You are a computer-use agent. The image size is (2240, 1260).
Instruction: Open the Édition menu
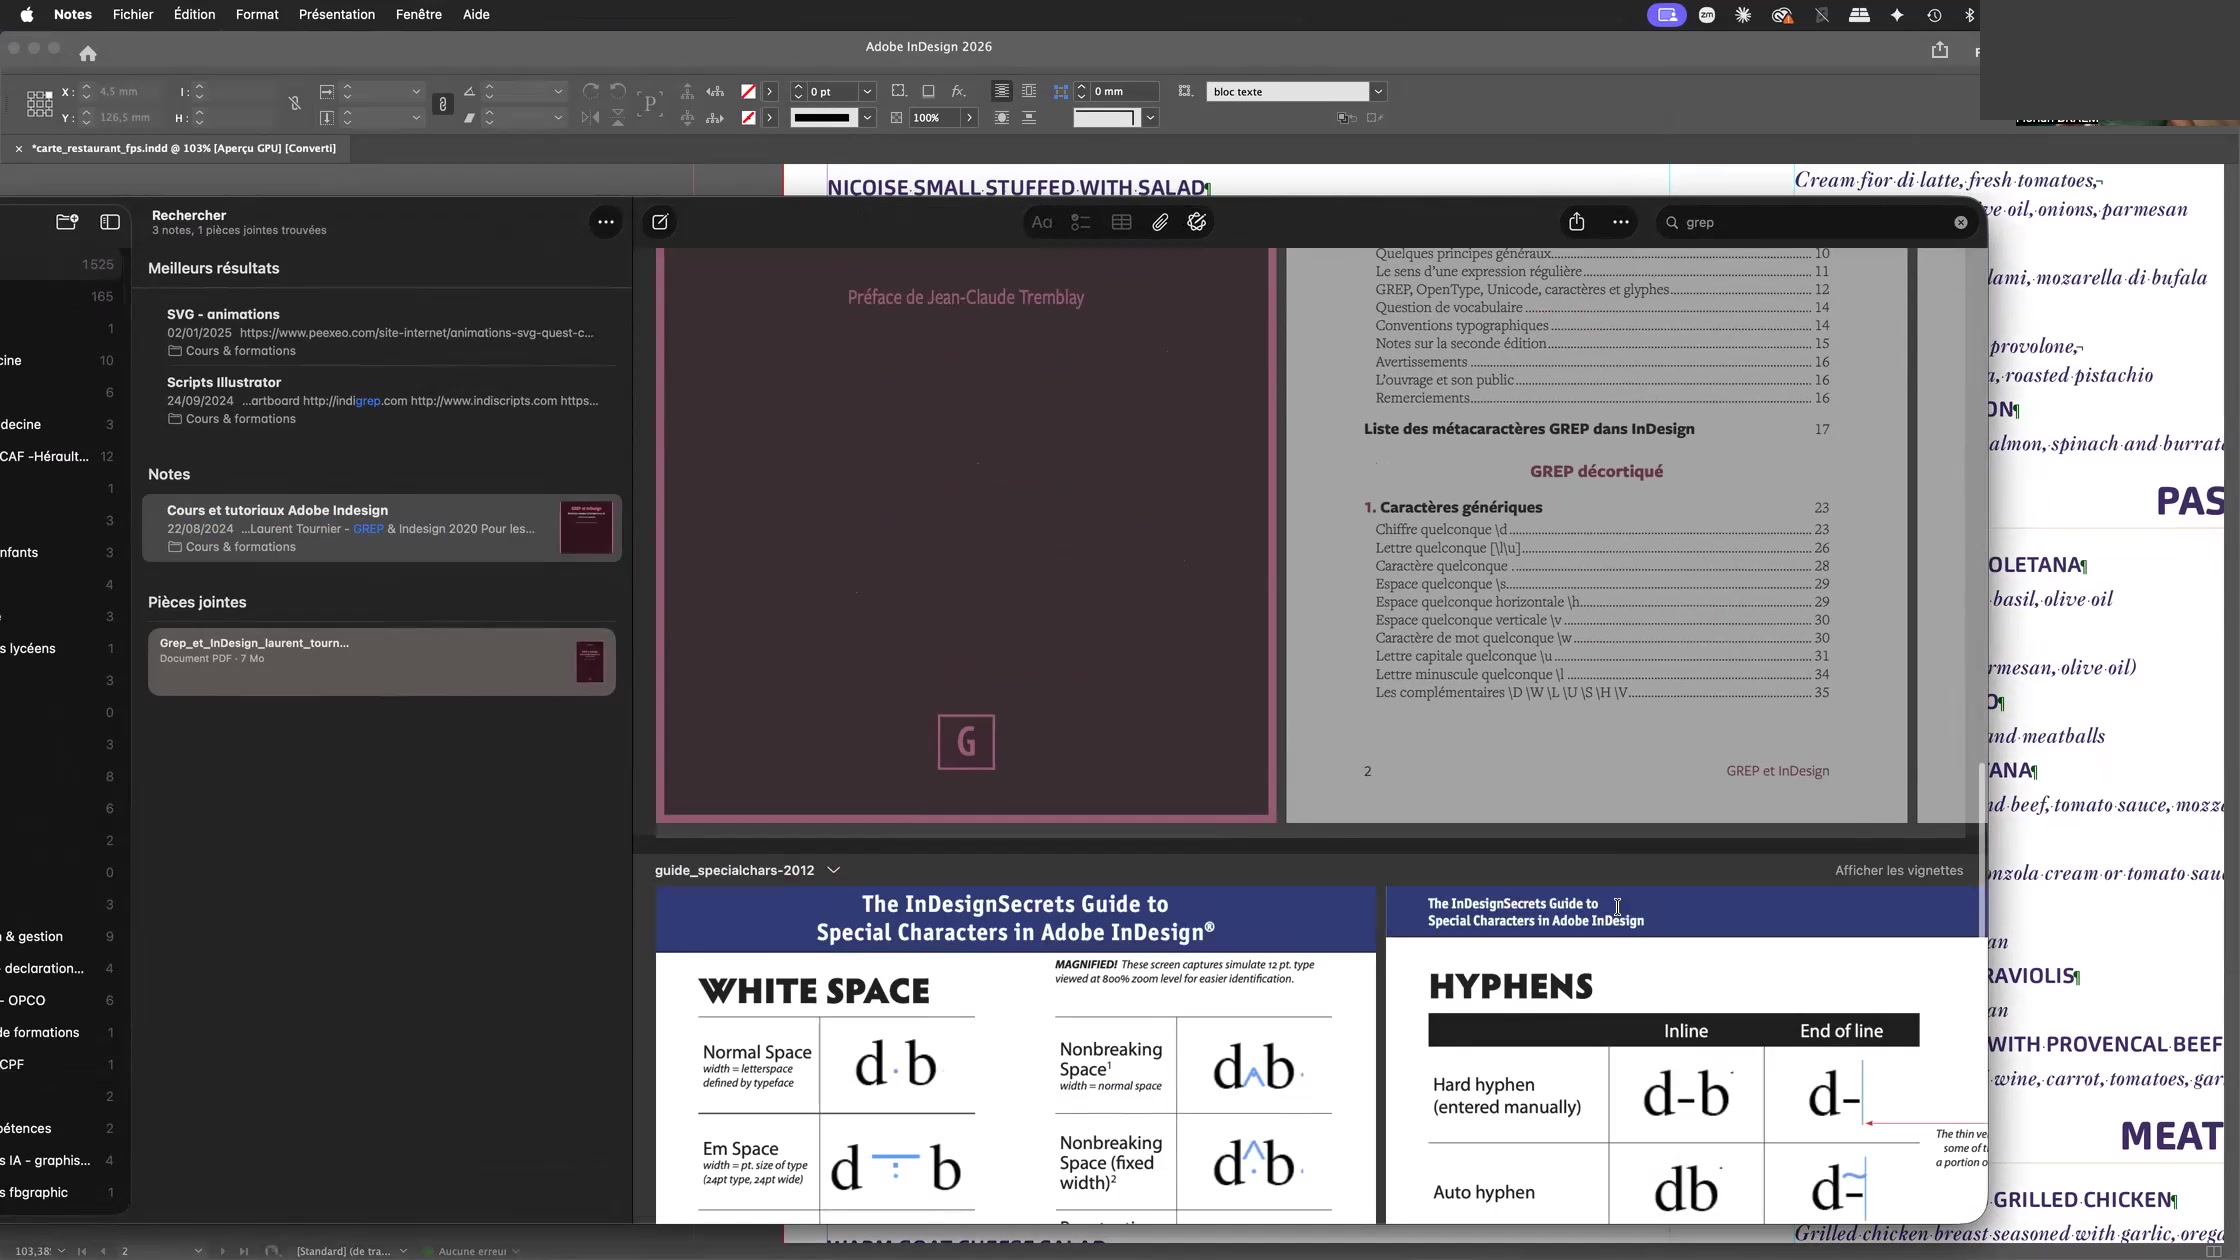coord(194,15)
